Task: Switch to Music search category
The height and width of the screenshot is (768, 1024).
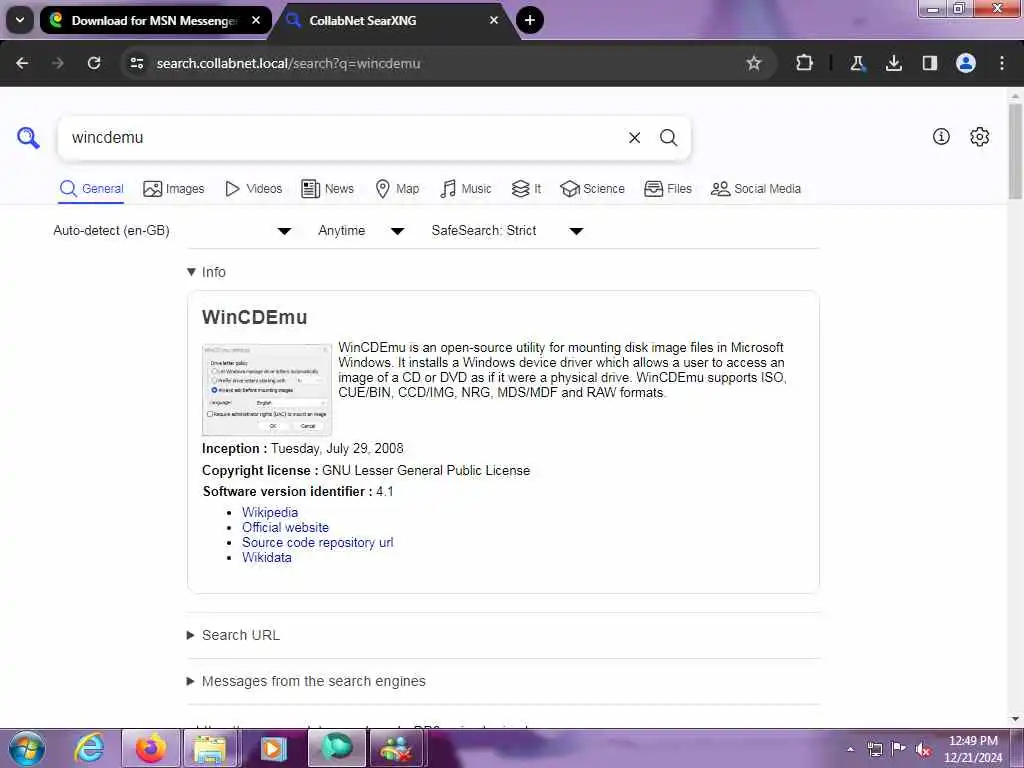Action: click(466, 189)
